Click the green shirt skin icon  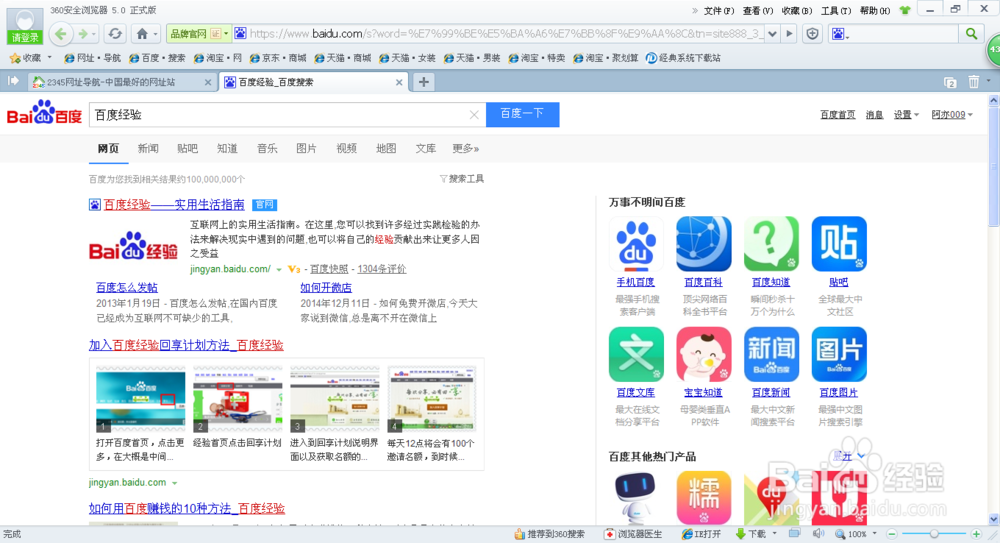coord(905,10)
